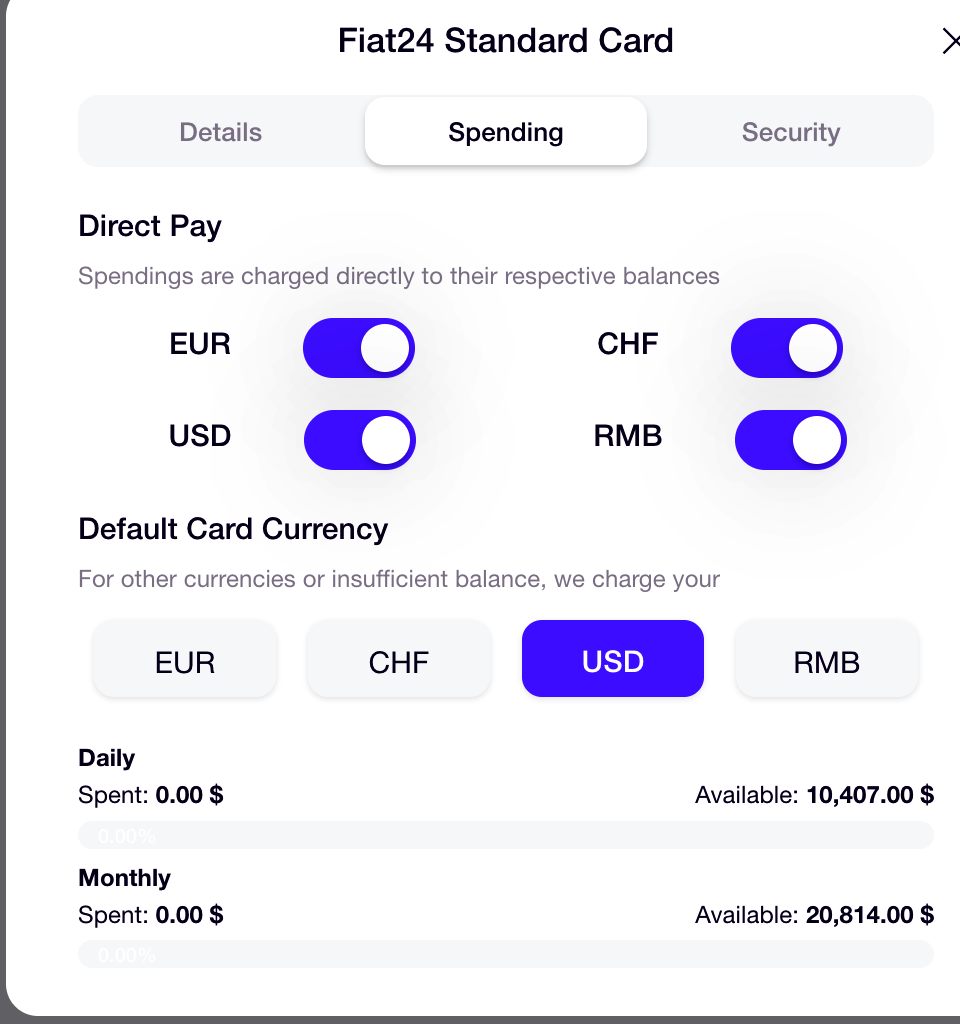
Task: Open the Security tab
Action: 791,131
